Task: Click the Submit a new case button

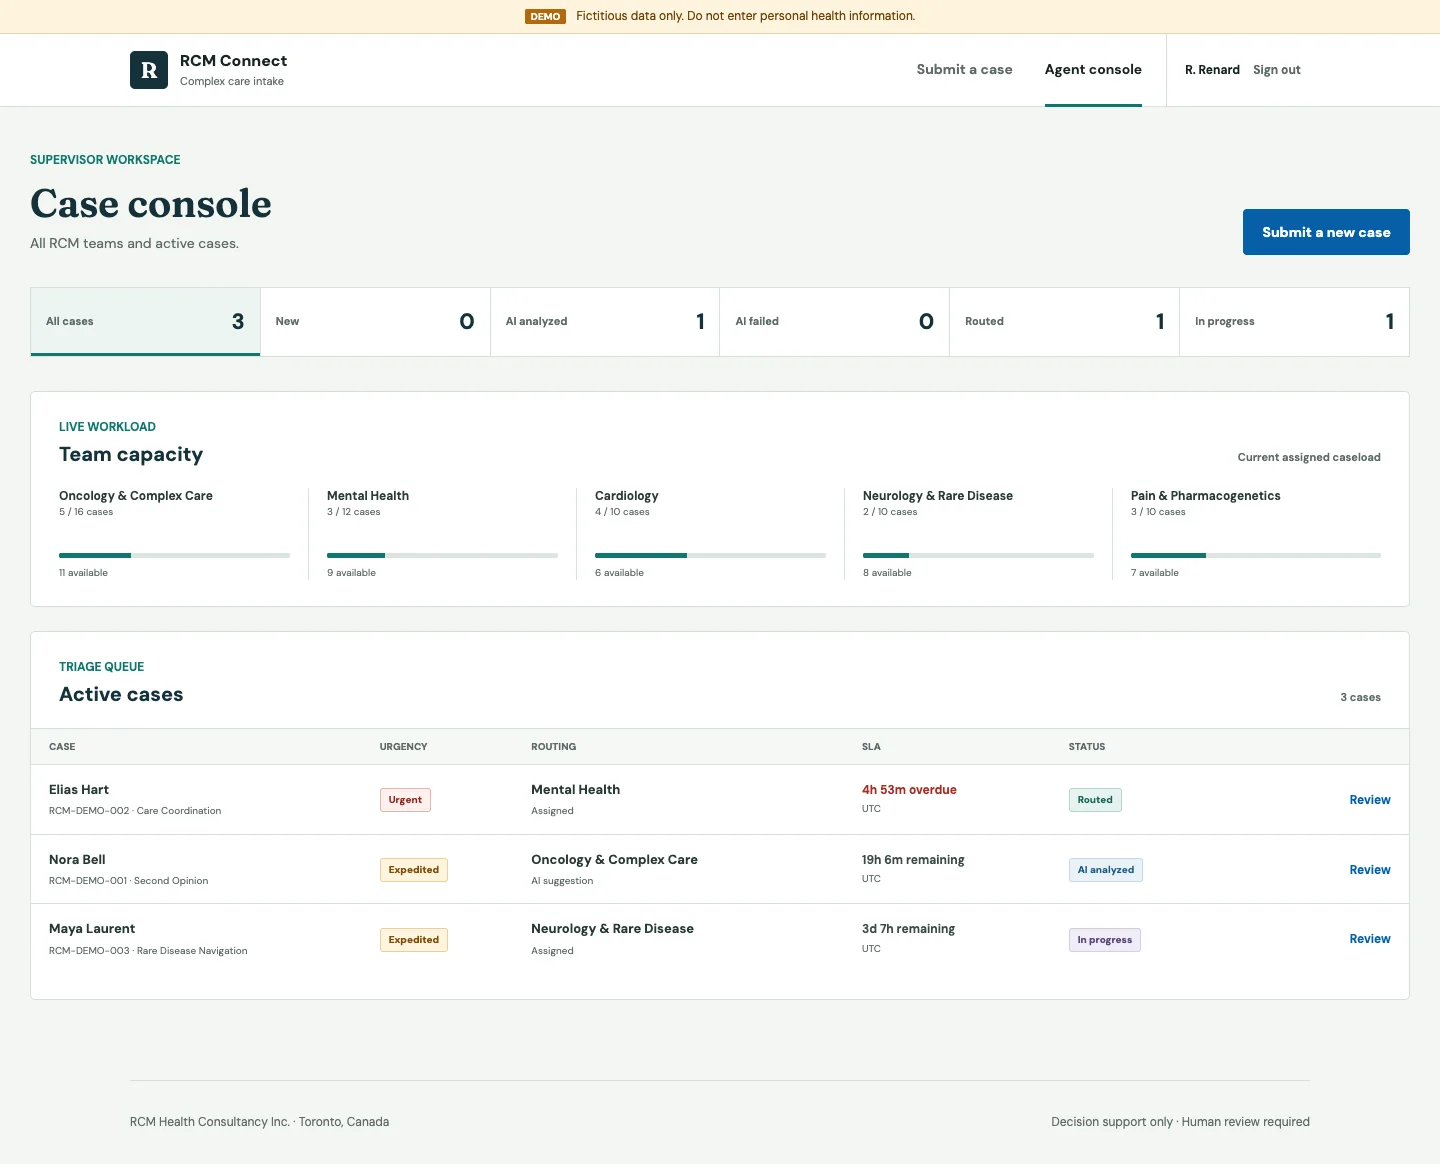Action: point(1326,232)
